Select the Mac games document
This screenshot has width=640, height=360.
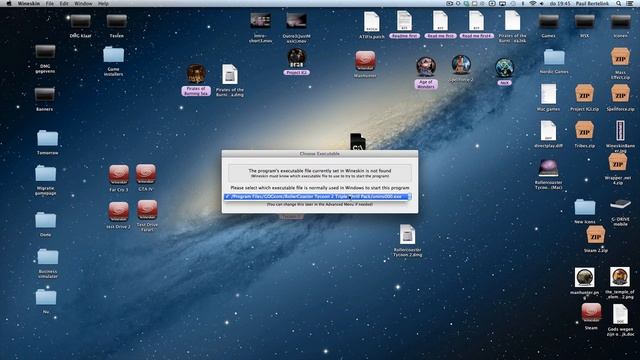(548, 94)
